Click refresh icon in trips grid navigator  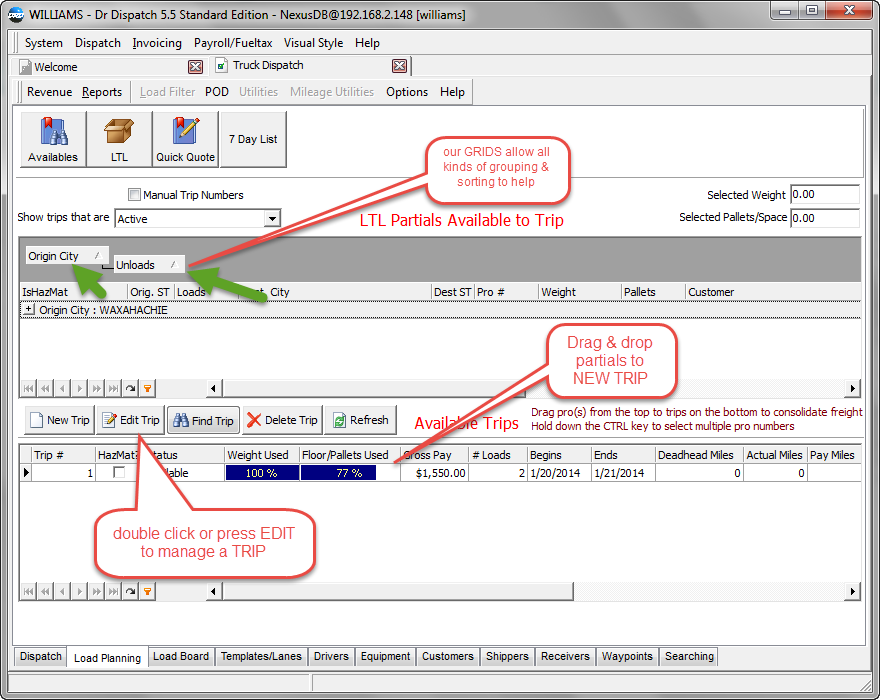(130, 591)
